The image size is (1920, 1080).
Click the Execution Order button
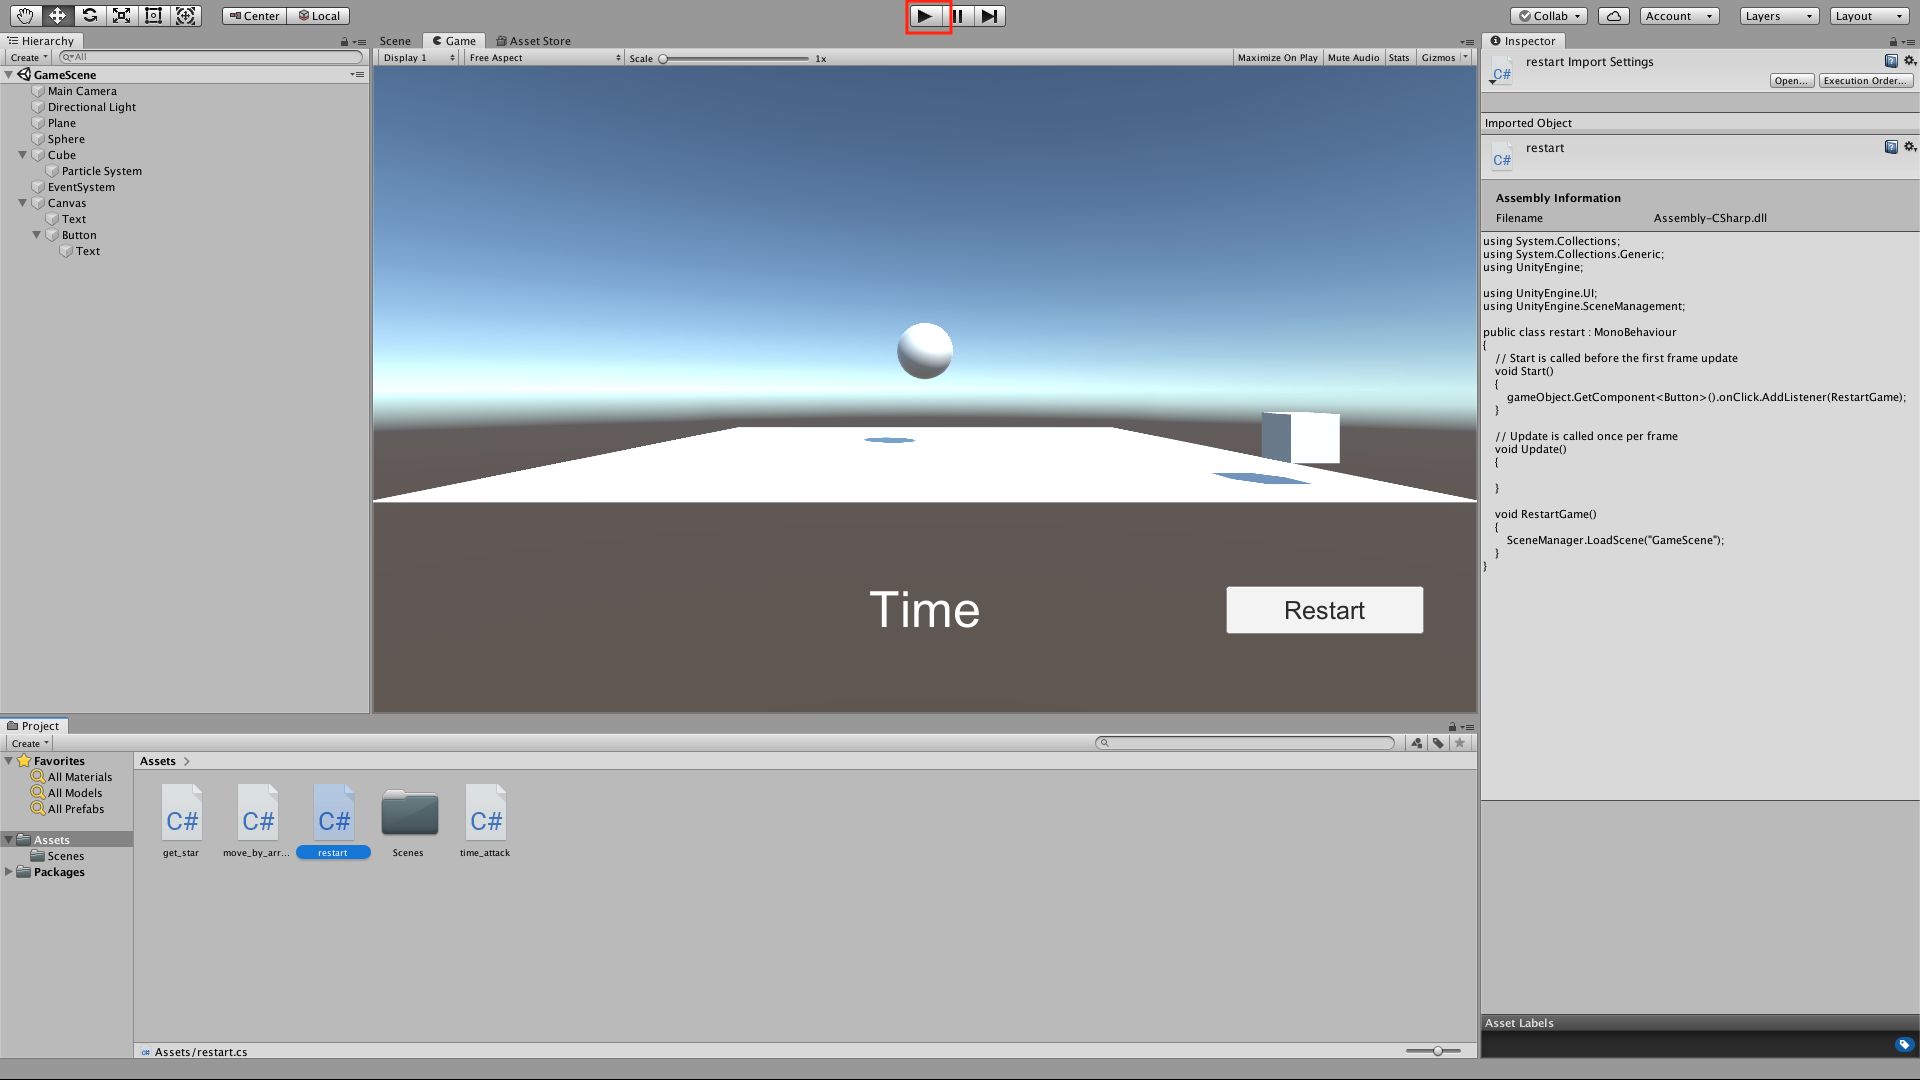pos(1864,81)
